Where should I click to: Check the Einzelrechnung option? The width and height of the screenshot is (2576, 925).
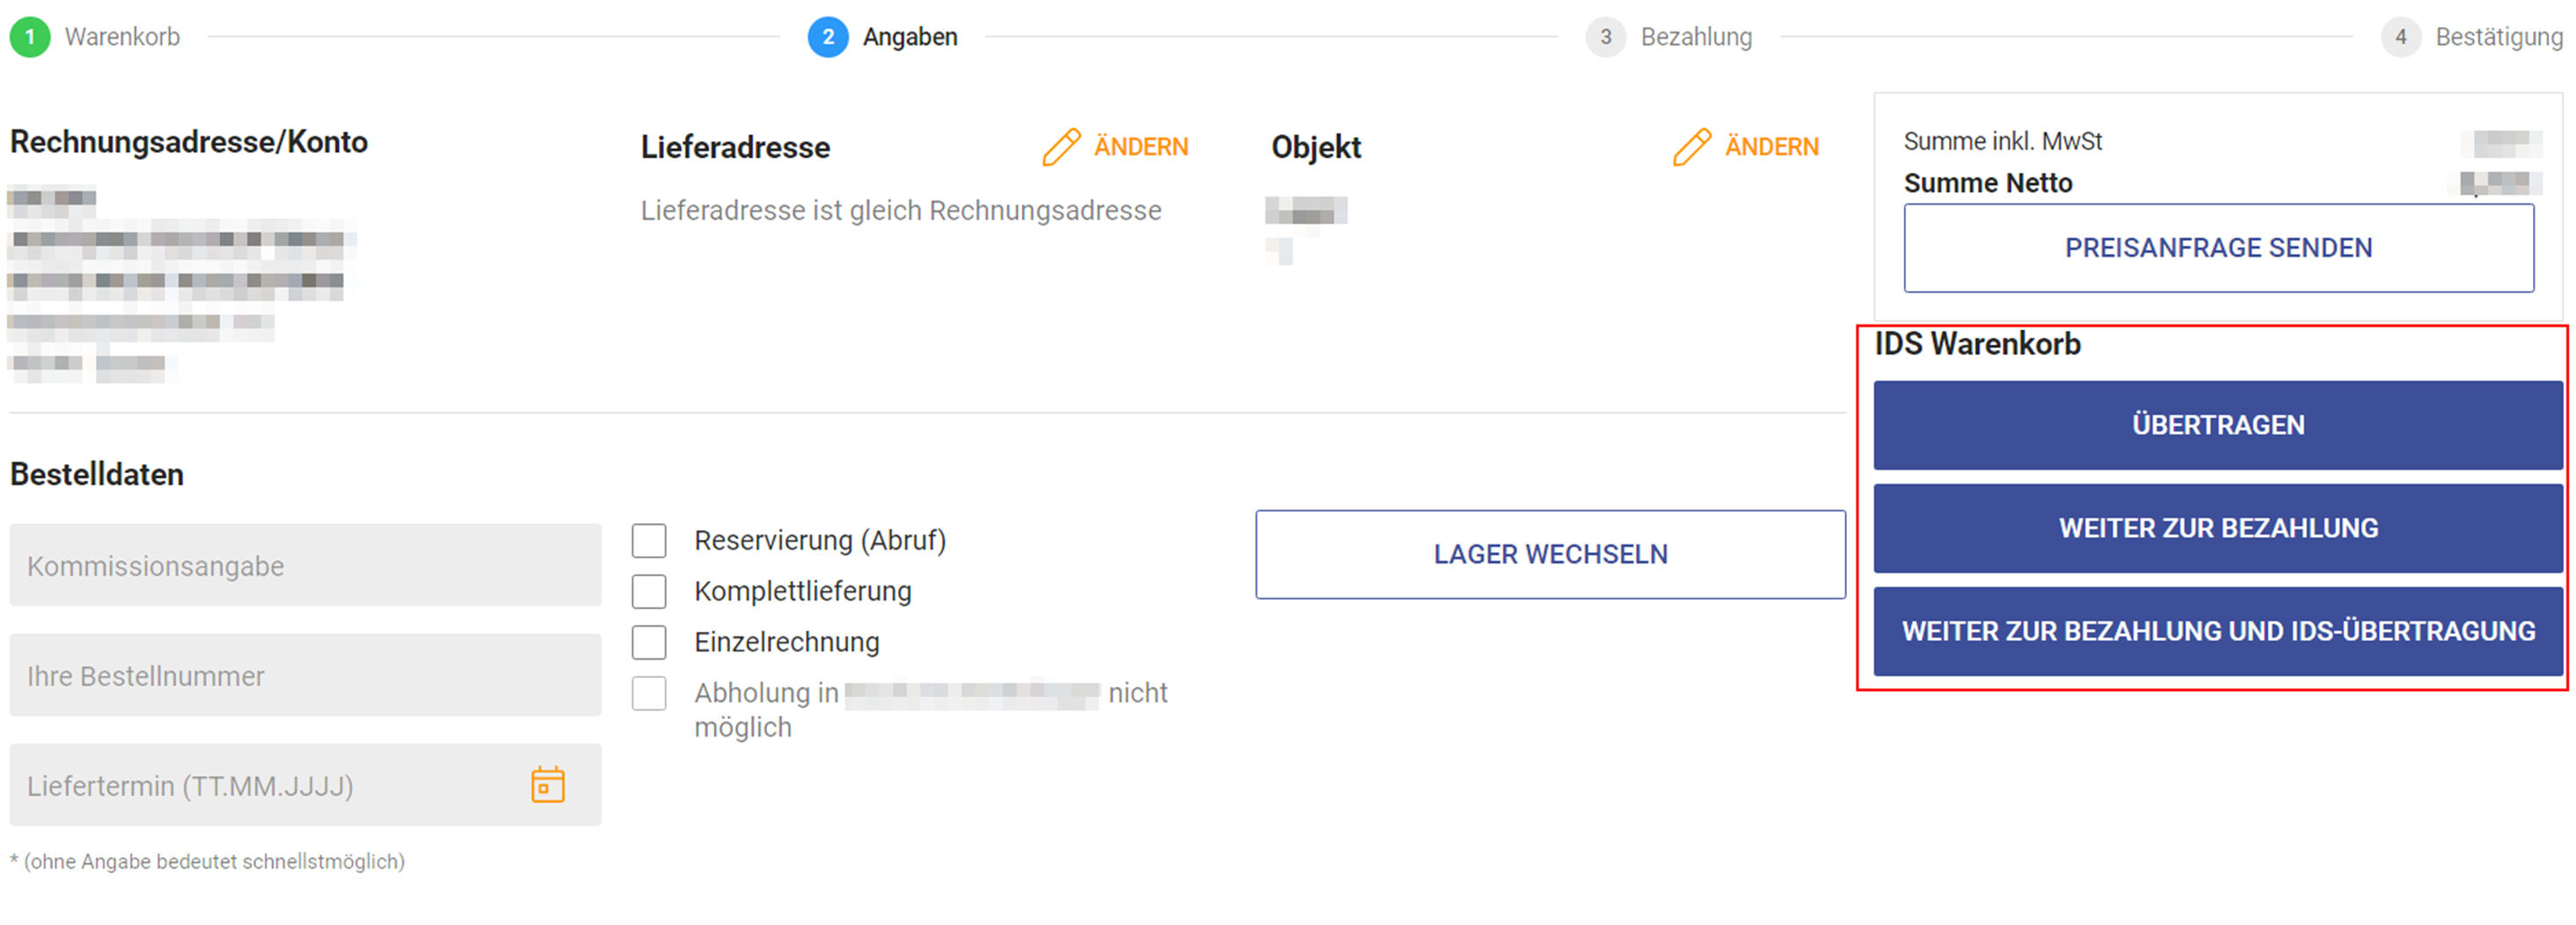click(649, 642)
